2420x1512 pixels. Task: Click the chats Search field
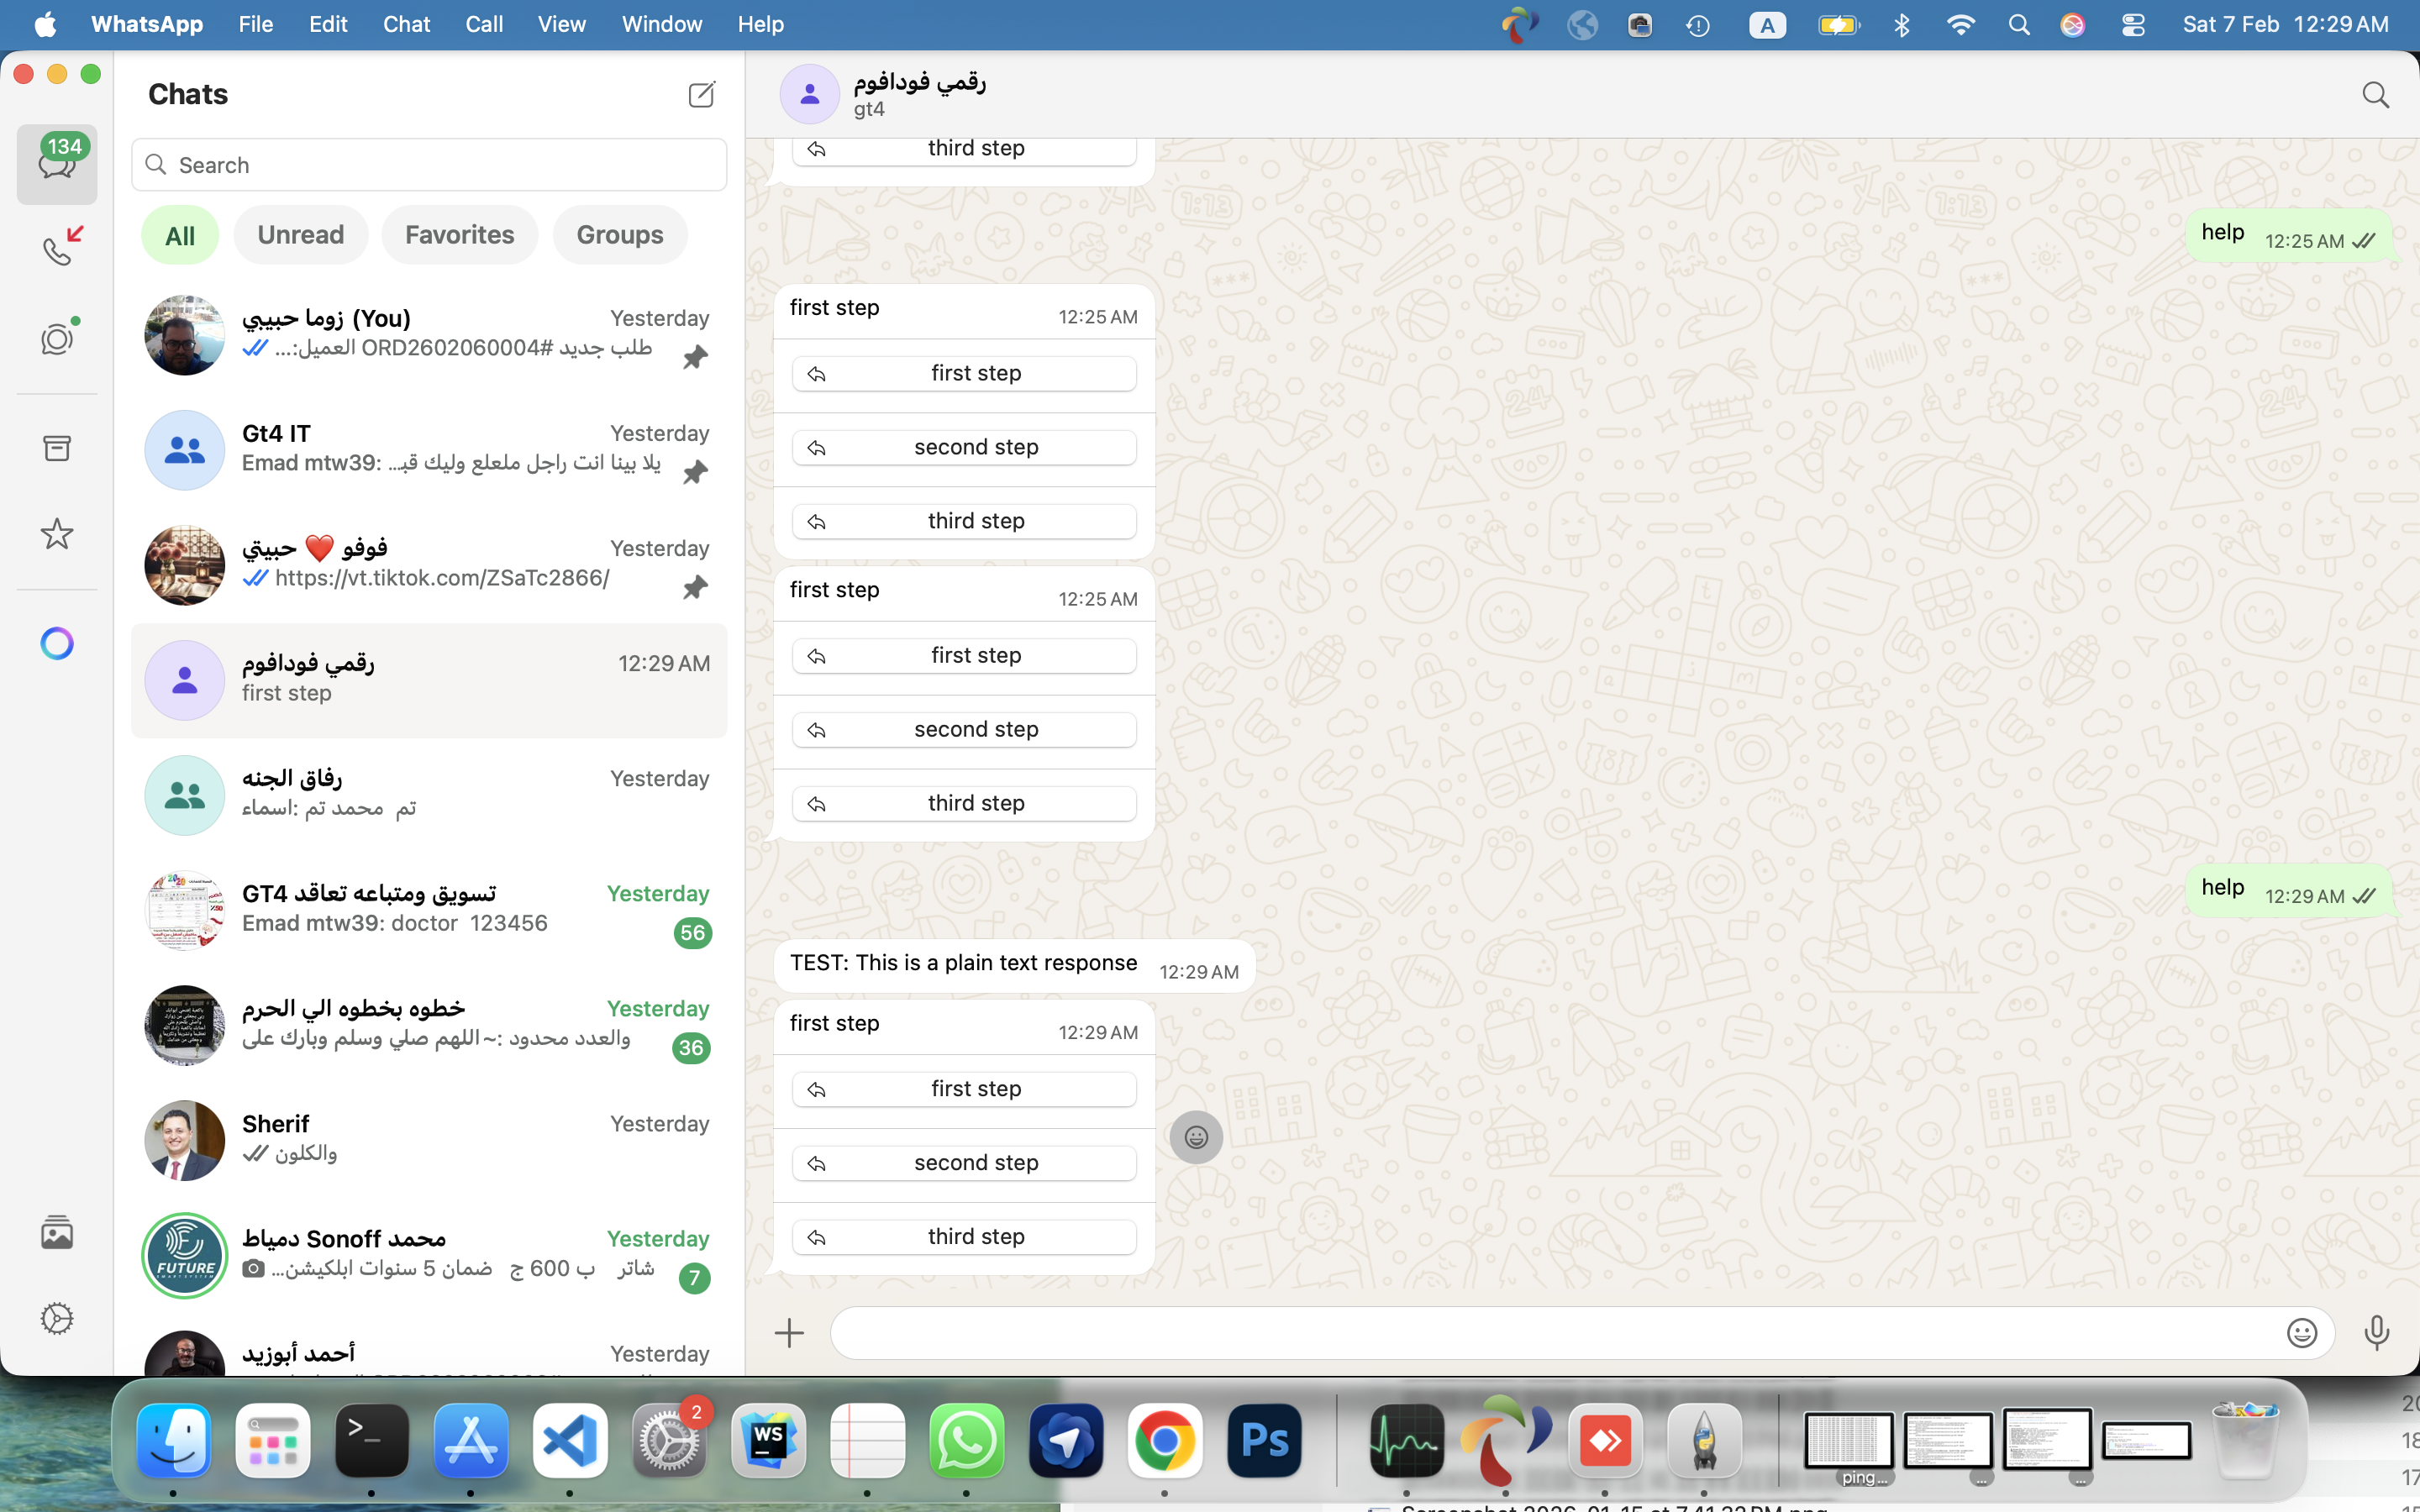430,165
